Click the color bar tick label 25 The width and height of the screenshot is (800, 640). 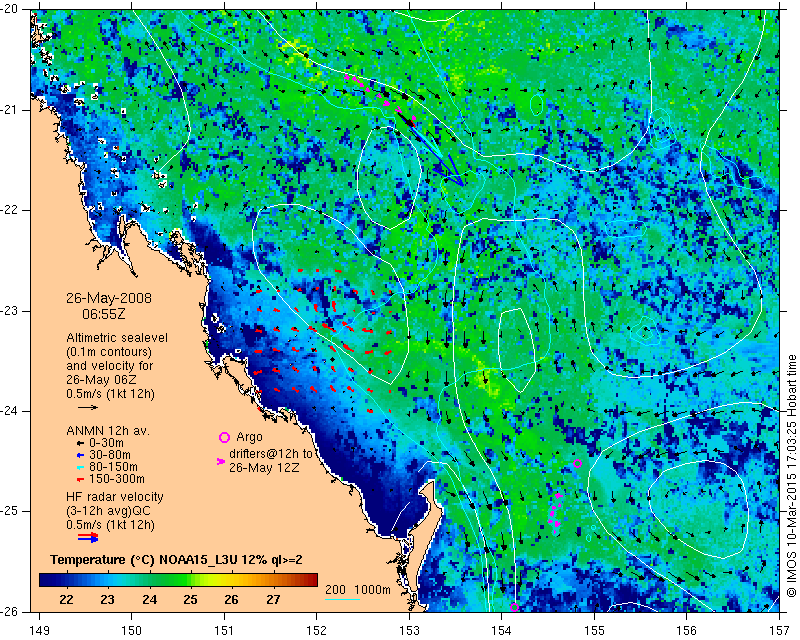coord(190,600)
